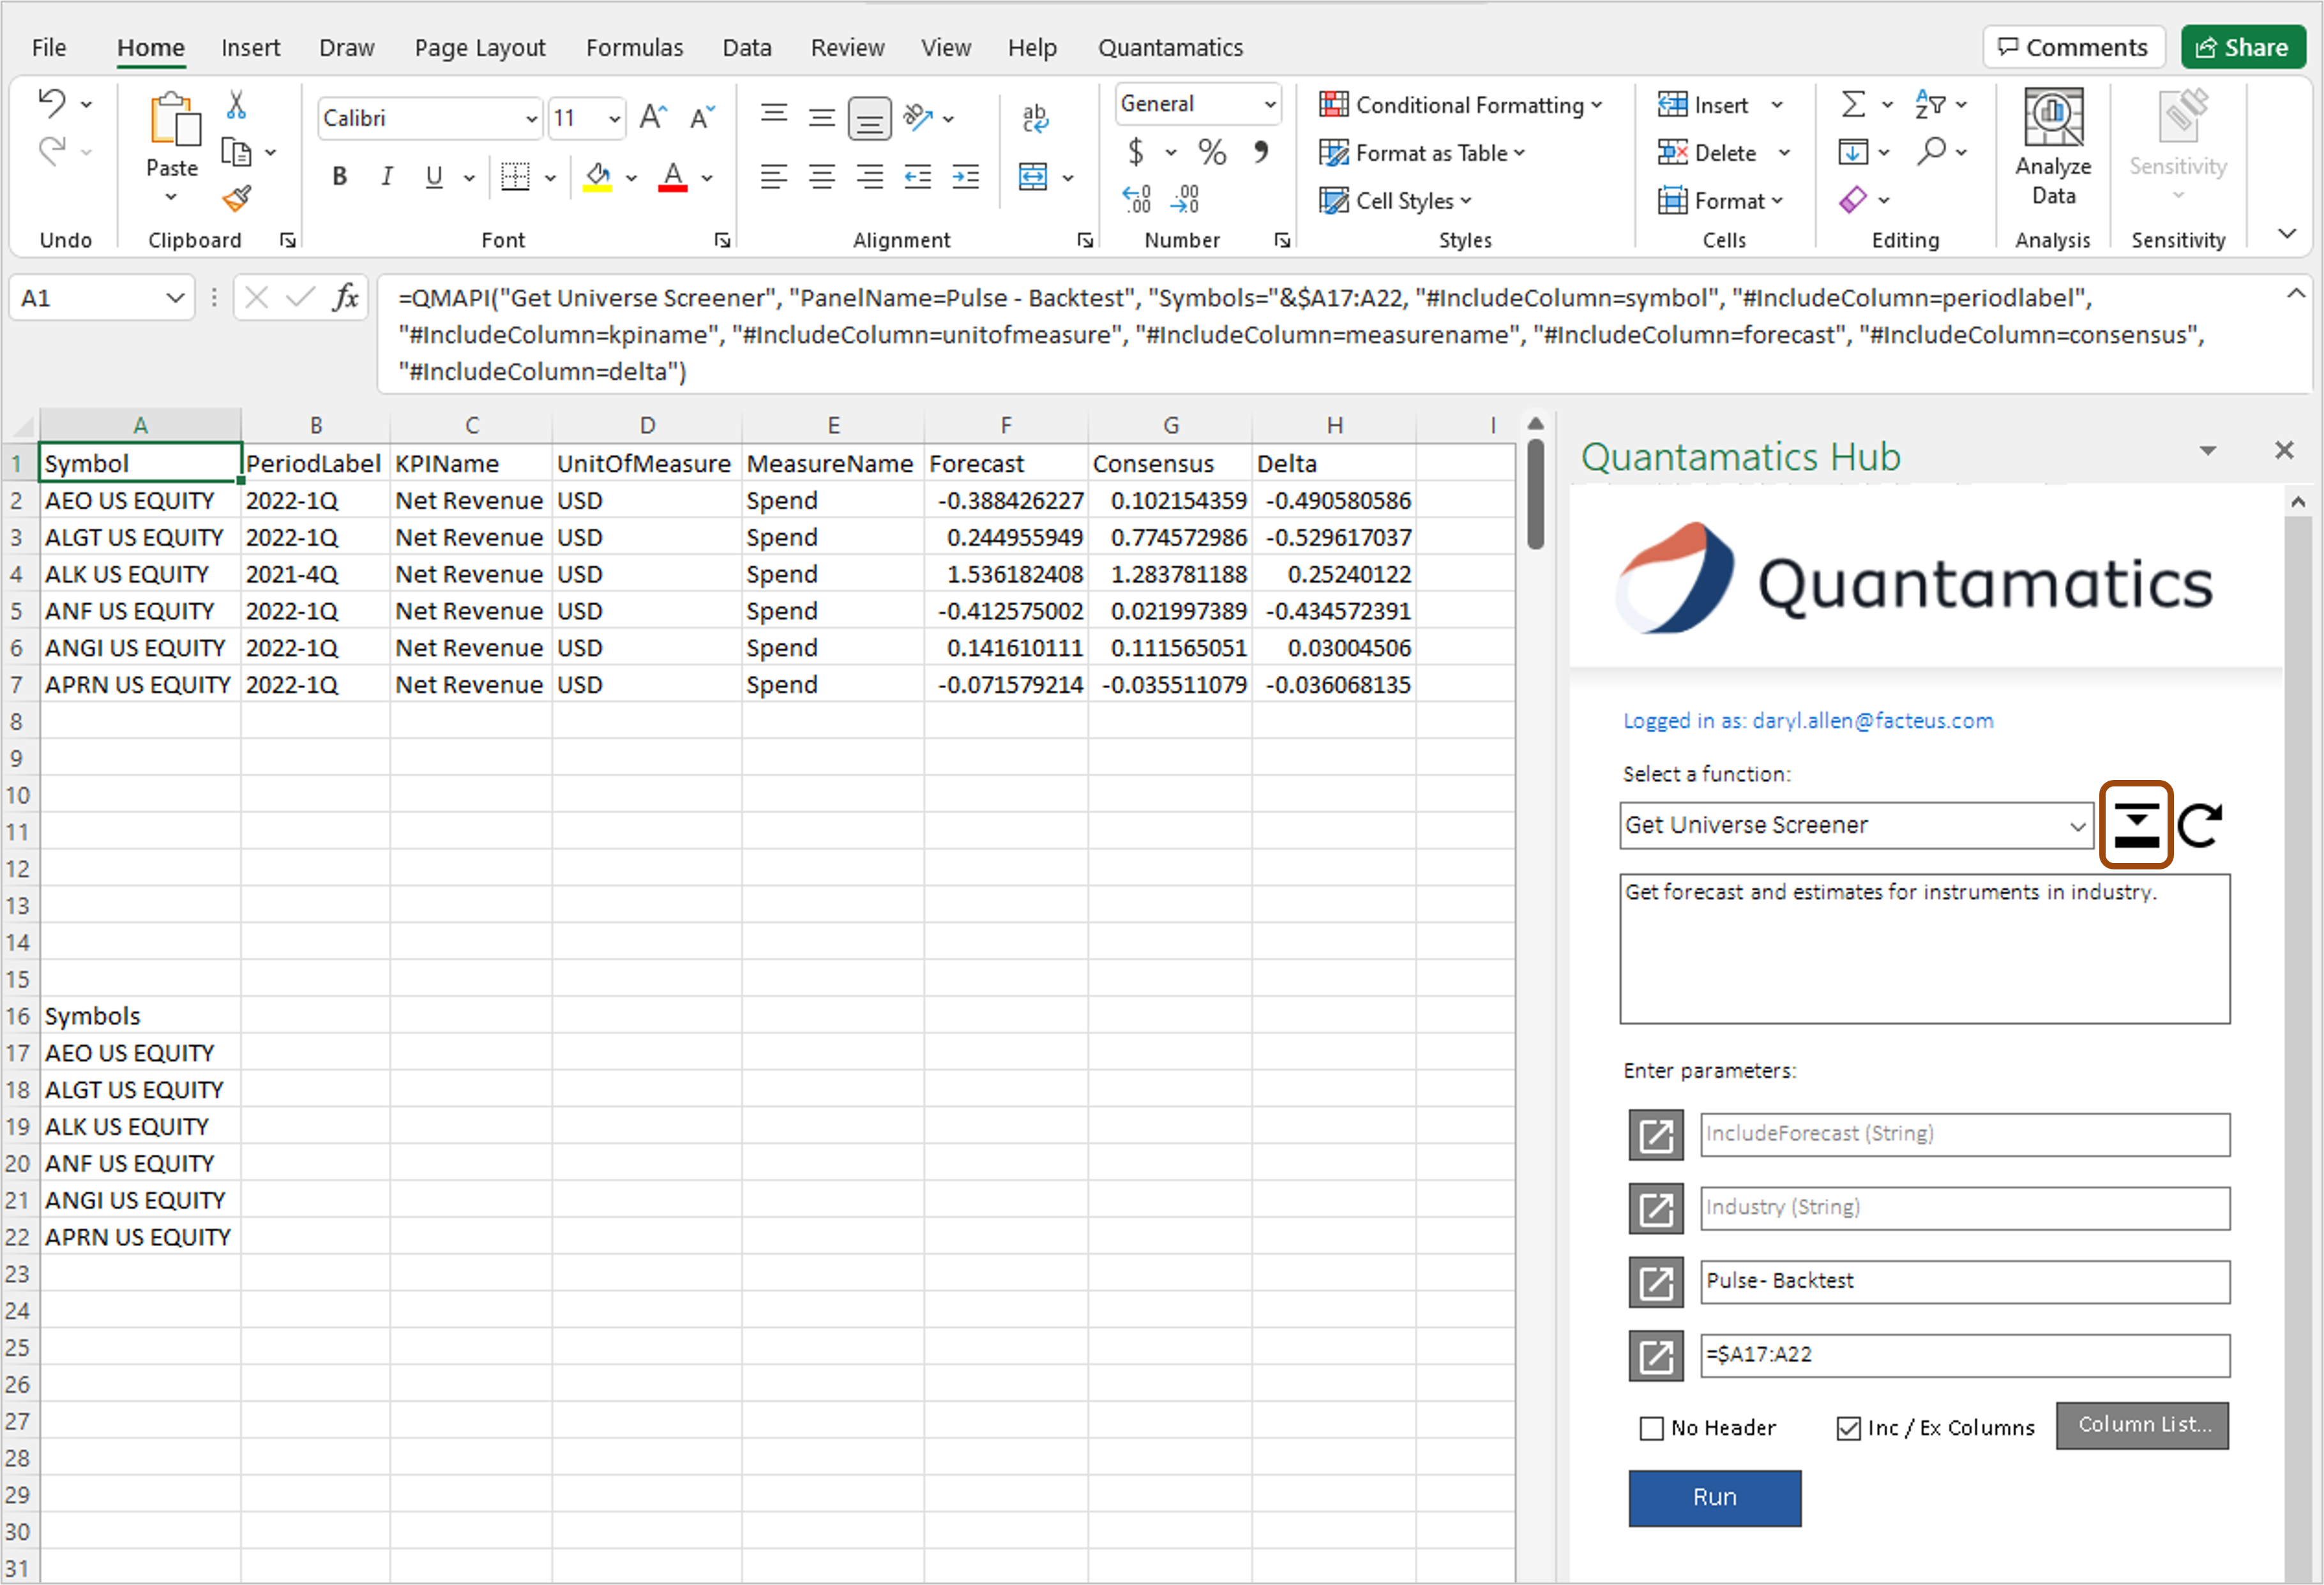Screen dimensions: 2324x1585
Task: Open the Calibri font name dropdown
Action: [x=531, y=119]
